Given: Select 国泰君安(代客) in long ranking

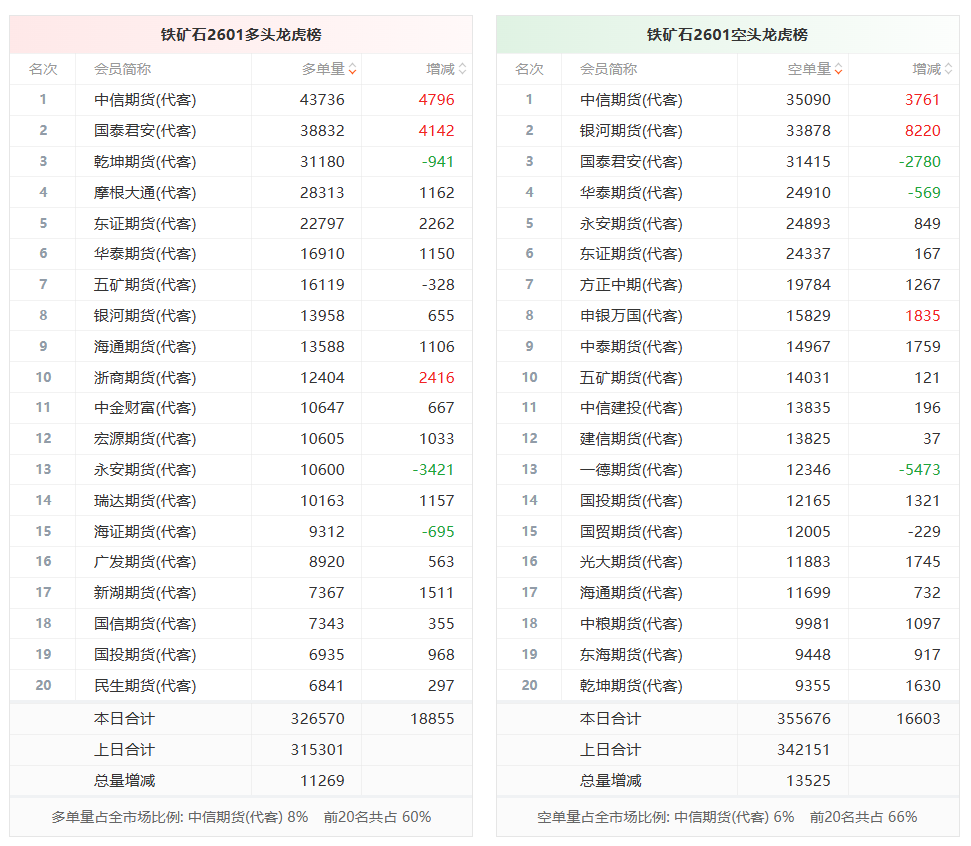Looking at the screenshot, I should (145, 131).
